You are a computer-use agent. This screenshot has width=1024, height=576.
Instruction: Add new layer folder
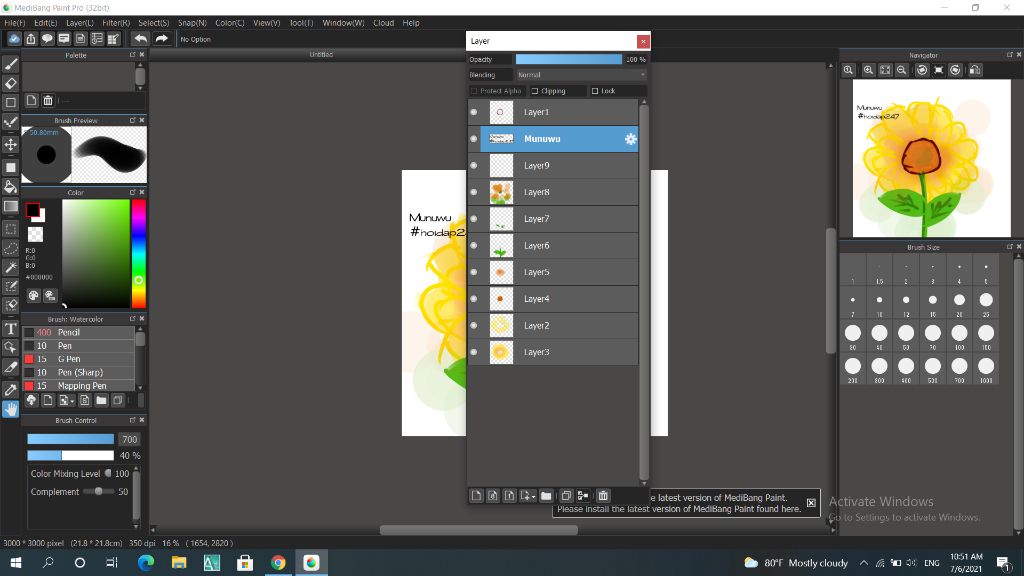(x=546, y=496)
